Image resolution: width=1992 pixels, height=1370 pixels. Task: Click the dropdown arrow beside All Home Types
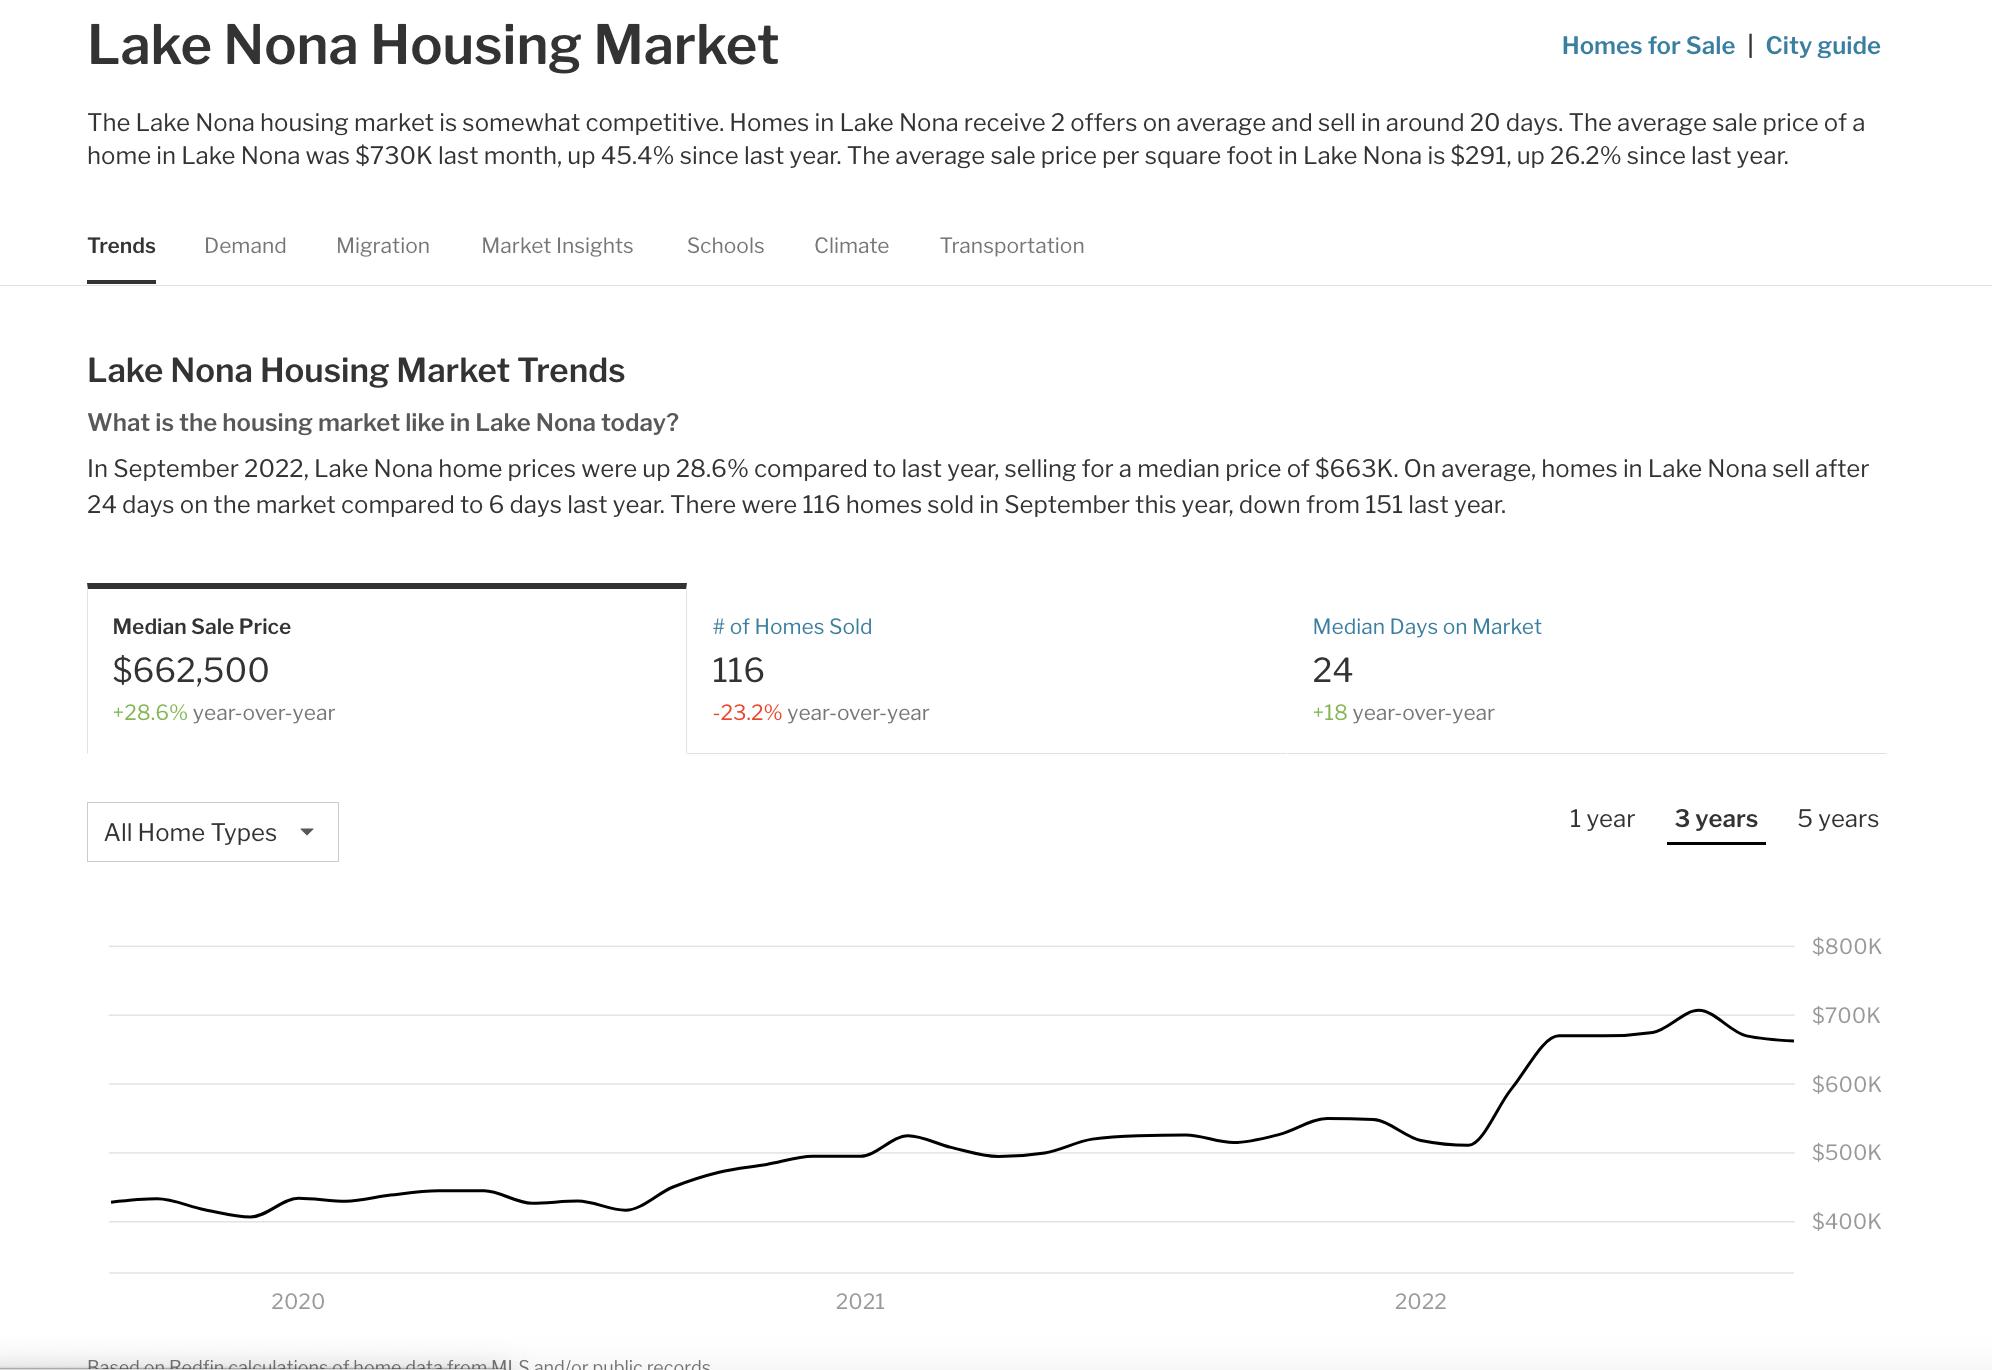tap(307, 832)
